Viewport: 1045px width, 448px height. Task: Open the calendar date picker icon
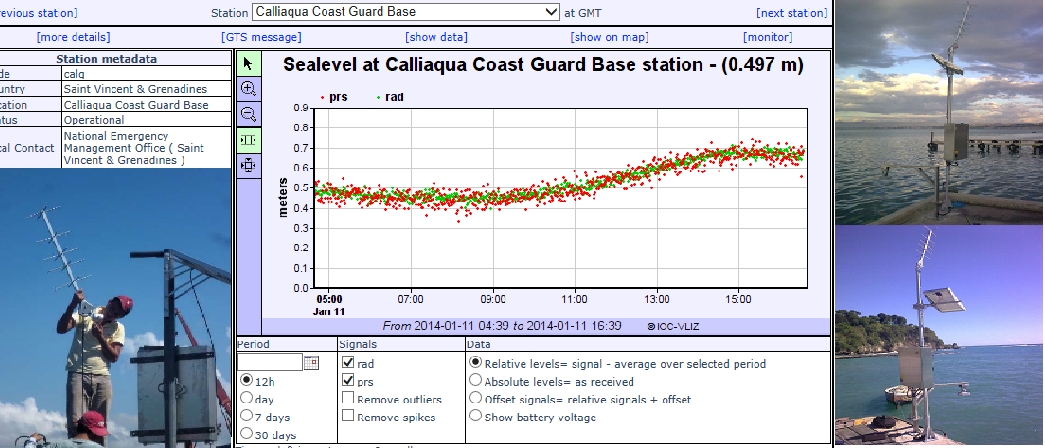pyautogui.click(x=311, y=362)
